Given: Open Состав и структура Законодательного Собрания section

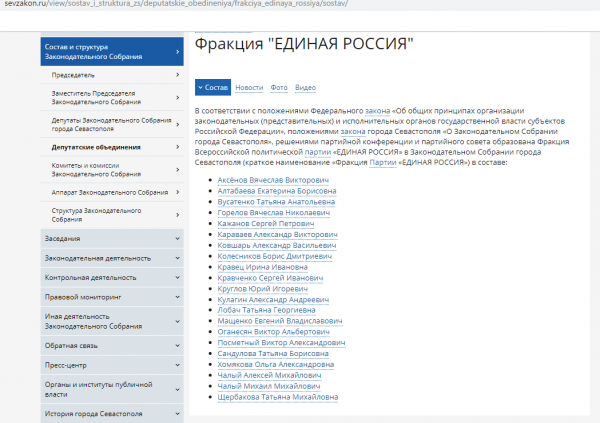Looking at the screenshot, I should point(112,52).
